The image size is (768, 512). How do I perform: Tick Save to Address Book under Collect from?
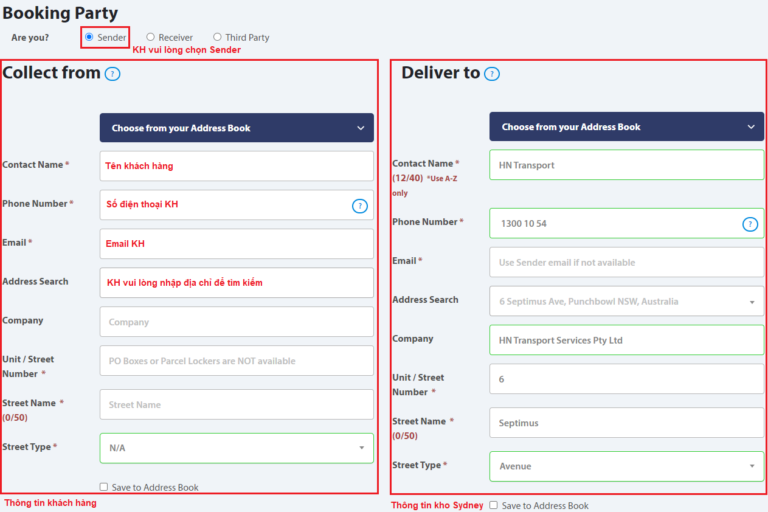[104, 487]
